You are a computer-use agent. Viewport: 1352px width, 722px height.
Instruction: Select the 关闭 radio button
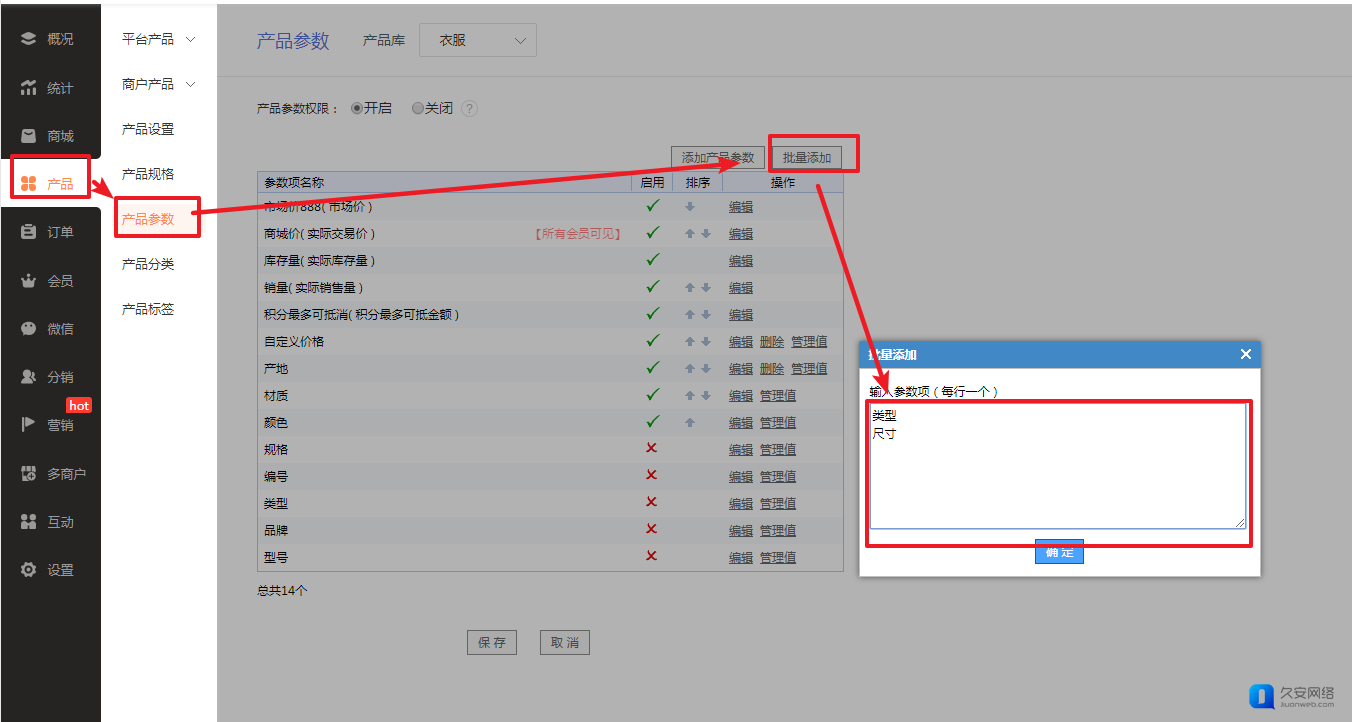pos(418,109)
